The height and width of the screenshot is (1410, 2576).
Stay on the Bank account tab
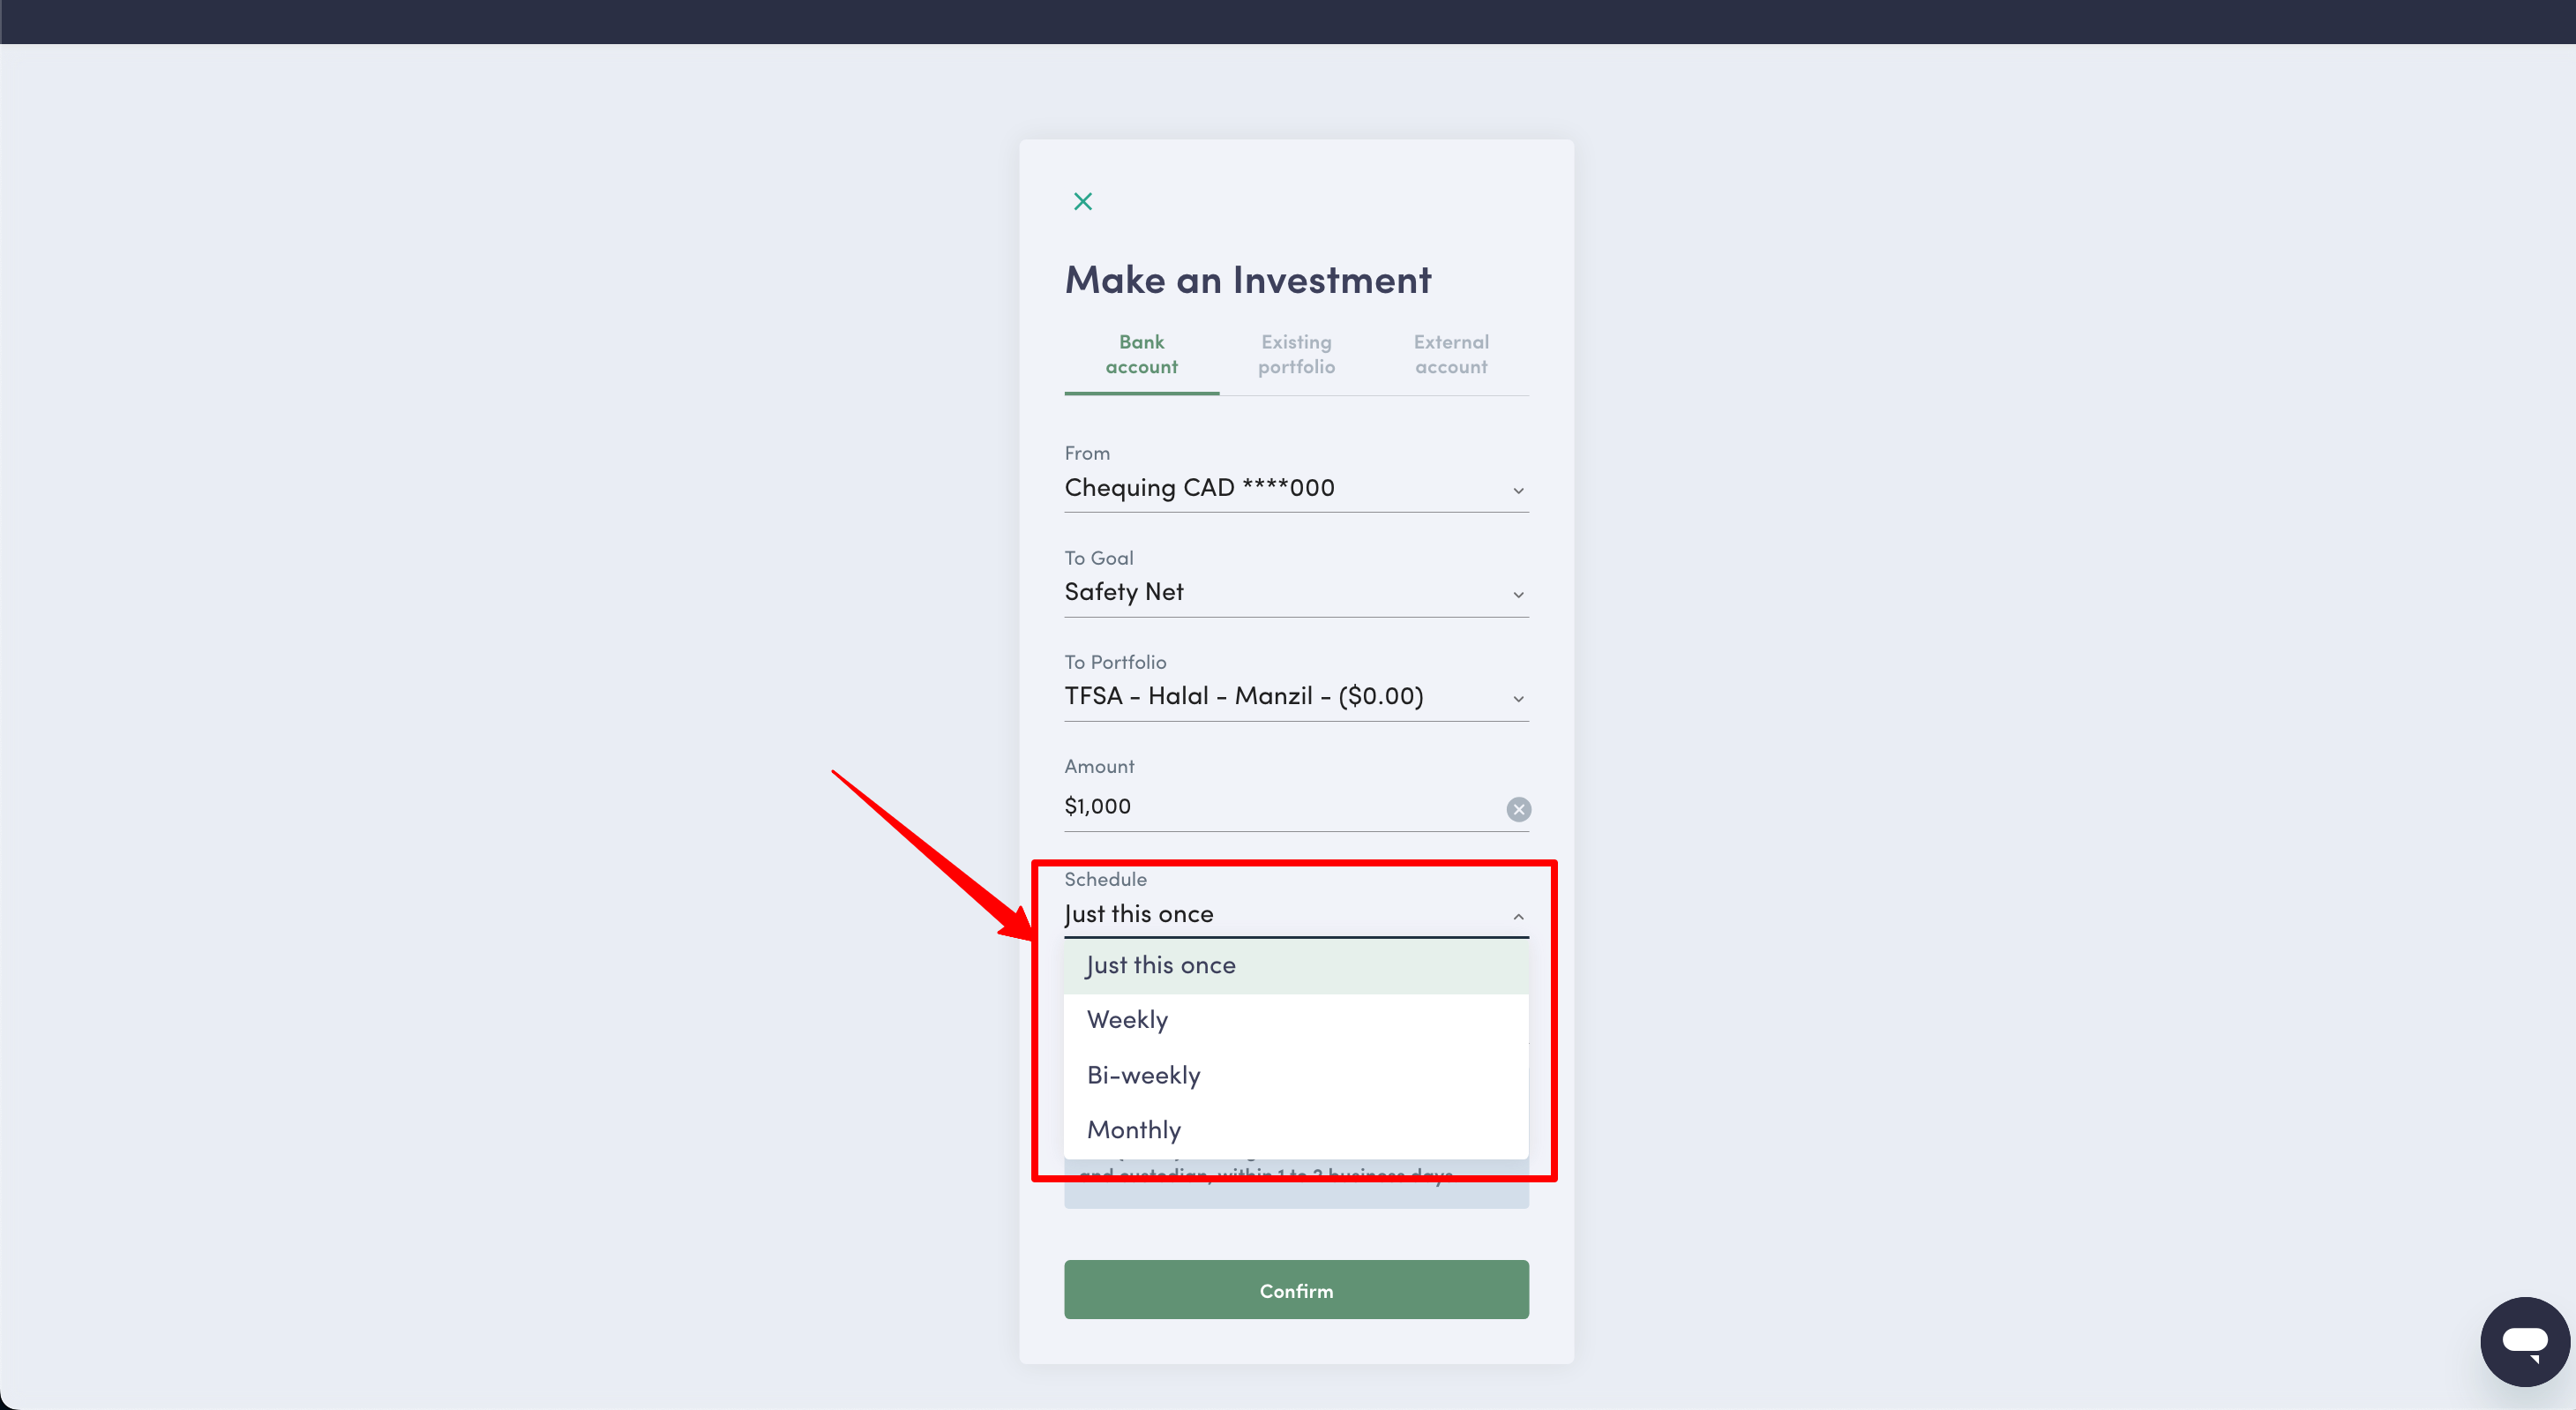(1141, 354)
